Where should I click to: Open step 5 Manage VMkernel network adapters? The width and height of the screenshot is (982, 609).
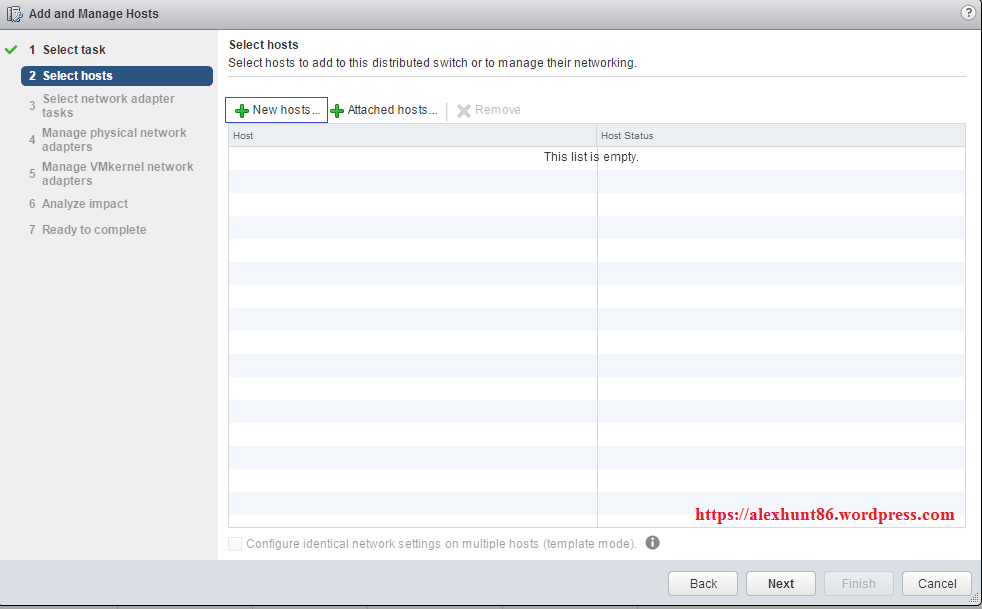click(111, 173)
